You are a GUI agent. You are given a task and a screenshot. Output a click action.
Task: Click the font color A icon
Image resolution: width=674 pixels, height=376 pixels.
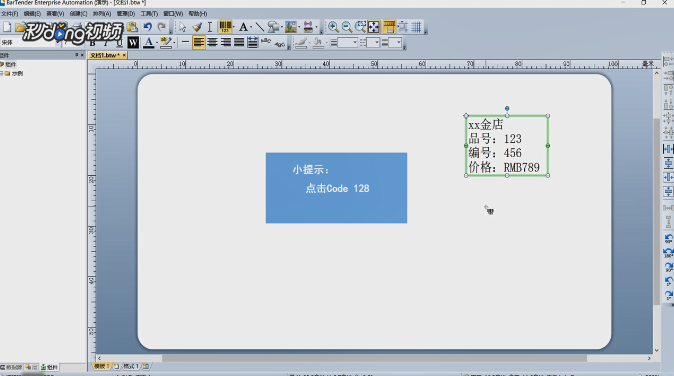tap(148, 43)
